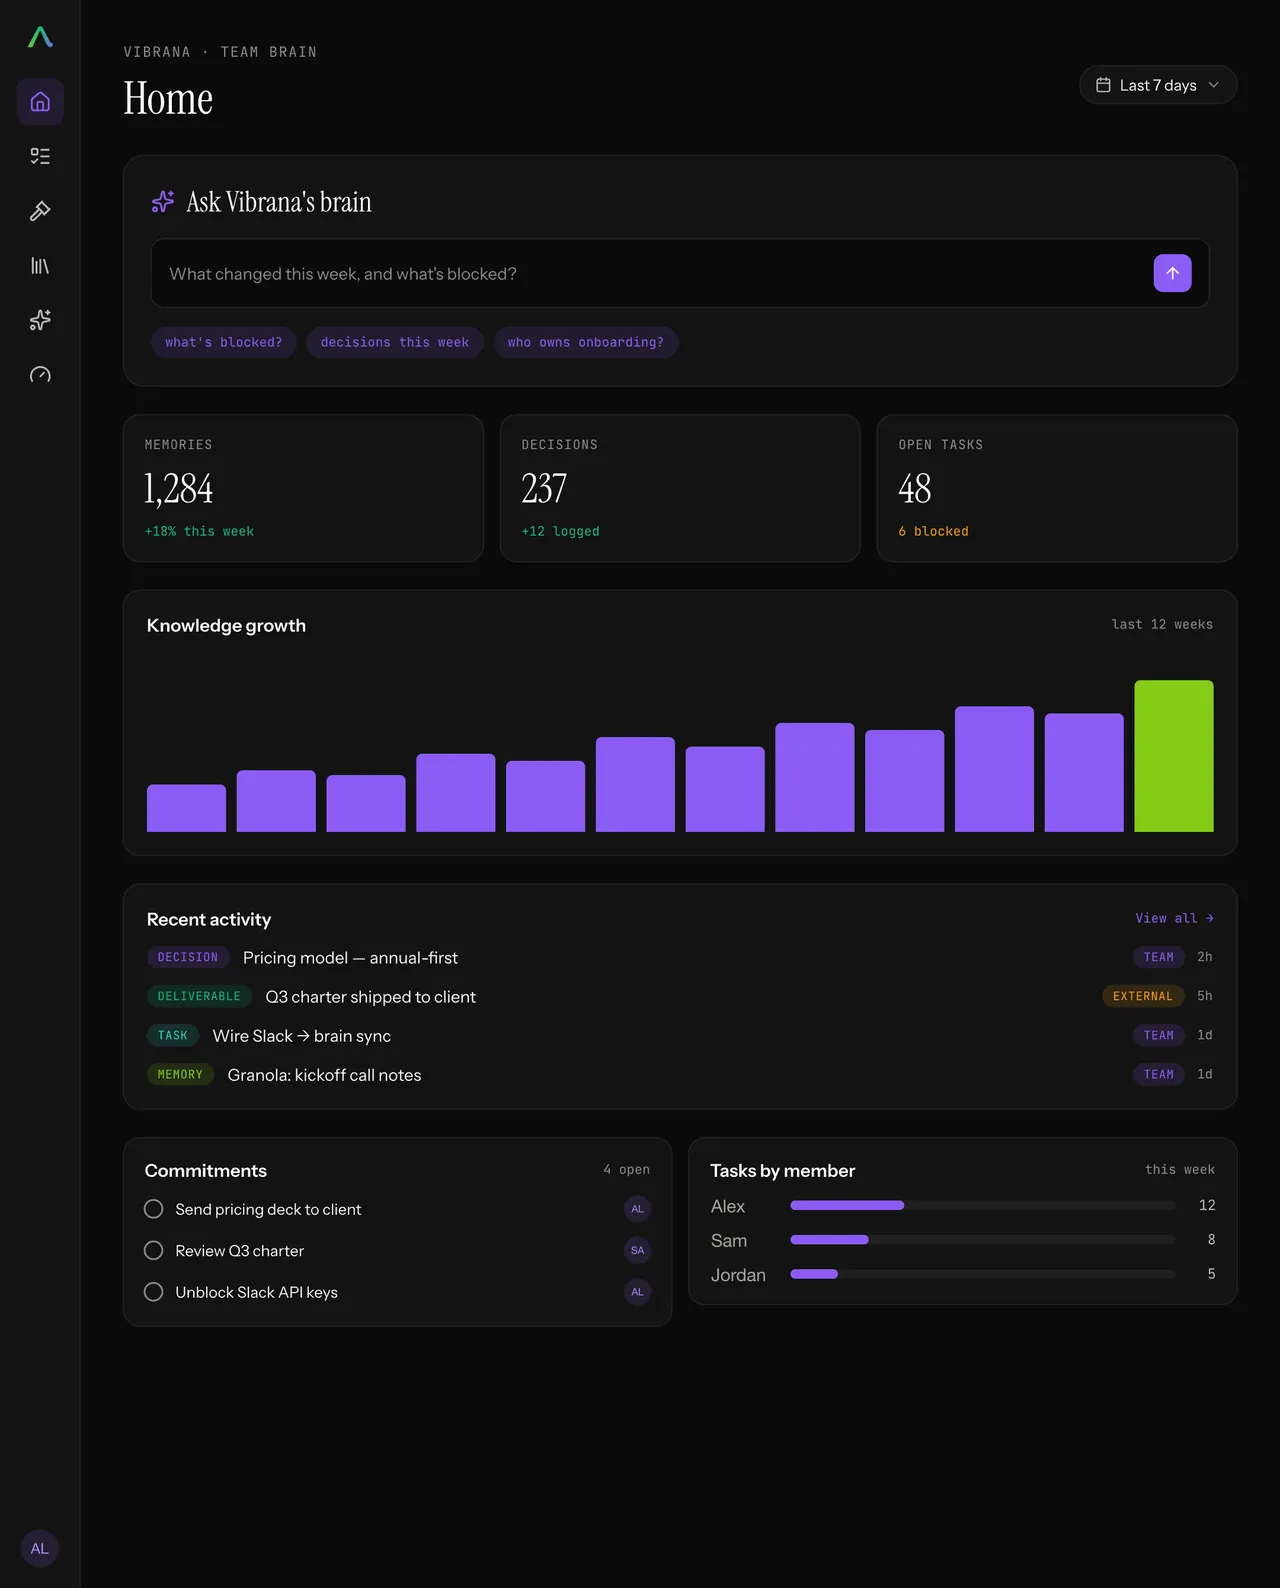Expand the 'Last 7 days' date dropdown
This screenshot has height=1588, width=1280.
click(x=1158, y=85)
